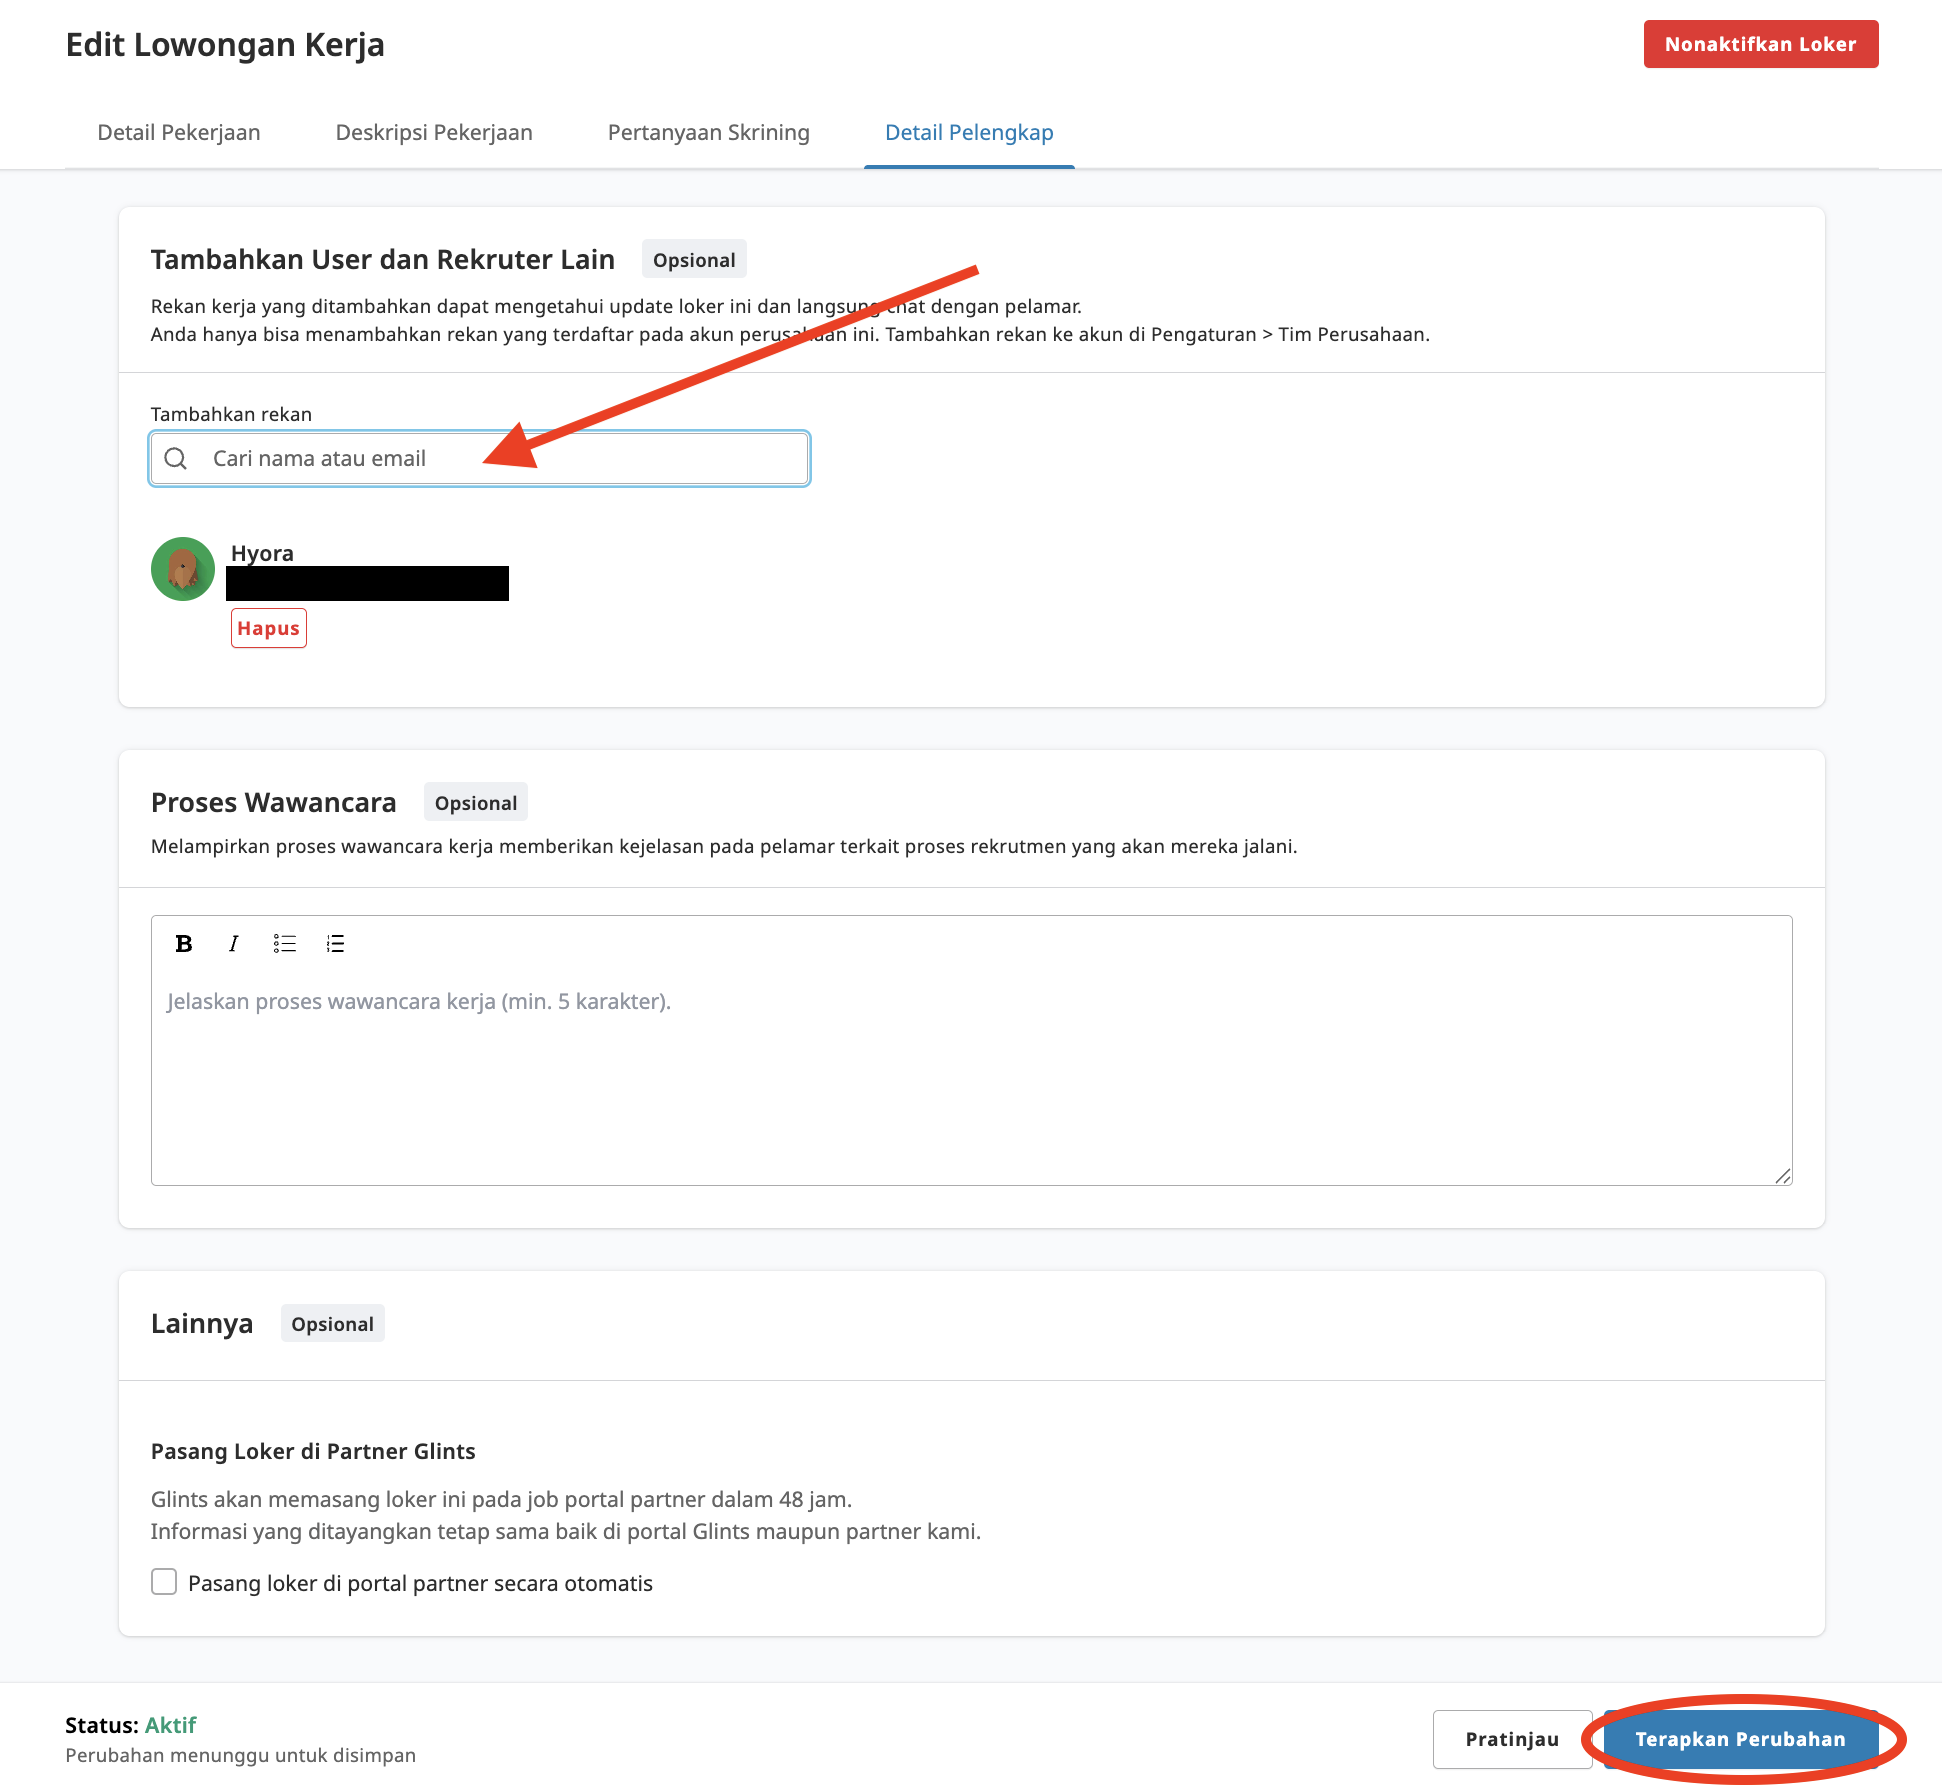Click the Nonaktifkan Loker button
Image resolution: width=1942 pixels, height=1788 pixels.
click(1760, 44)
